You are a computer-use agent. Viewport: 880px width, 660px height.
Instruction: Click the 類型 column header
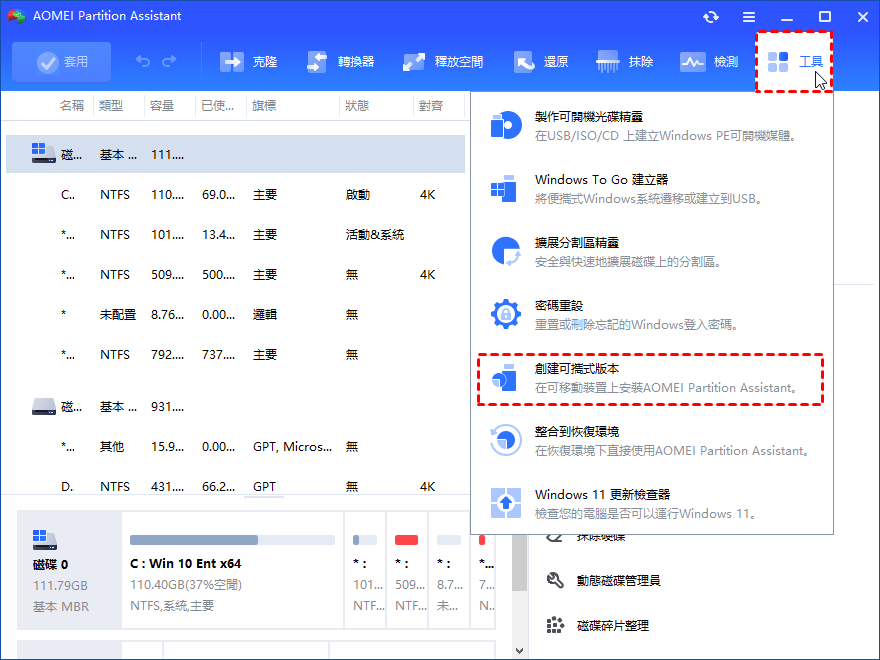coord(111,106)
